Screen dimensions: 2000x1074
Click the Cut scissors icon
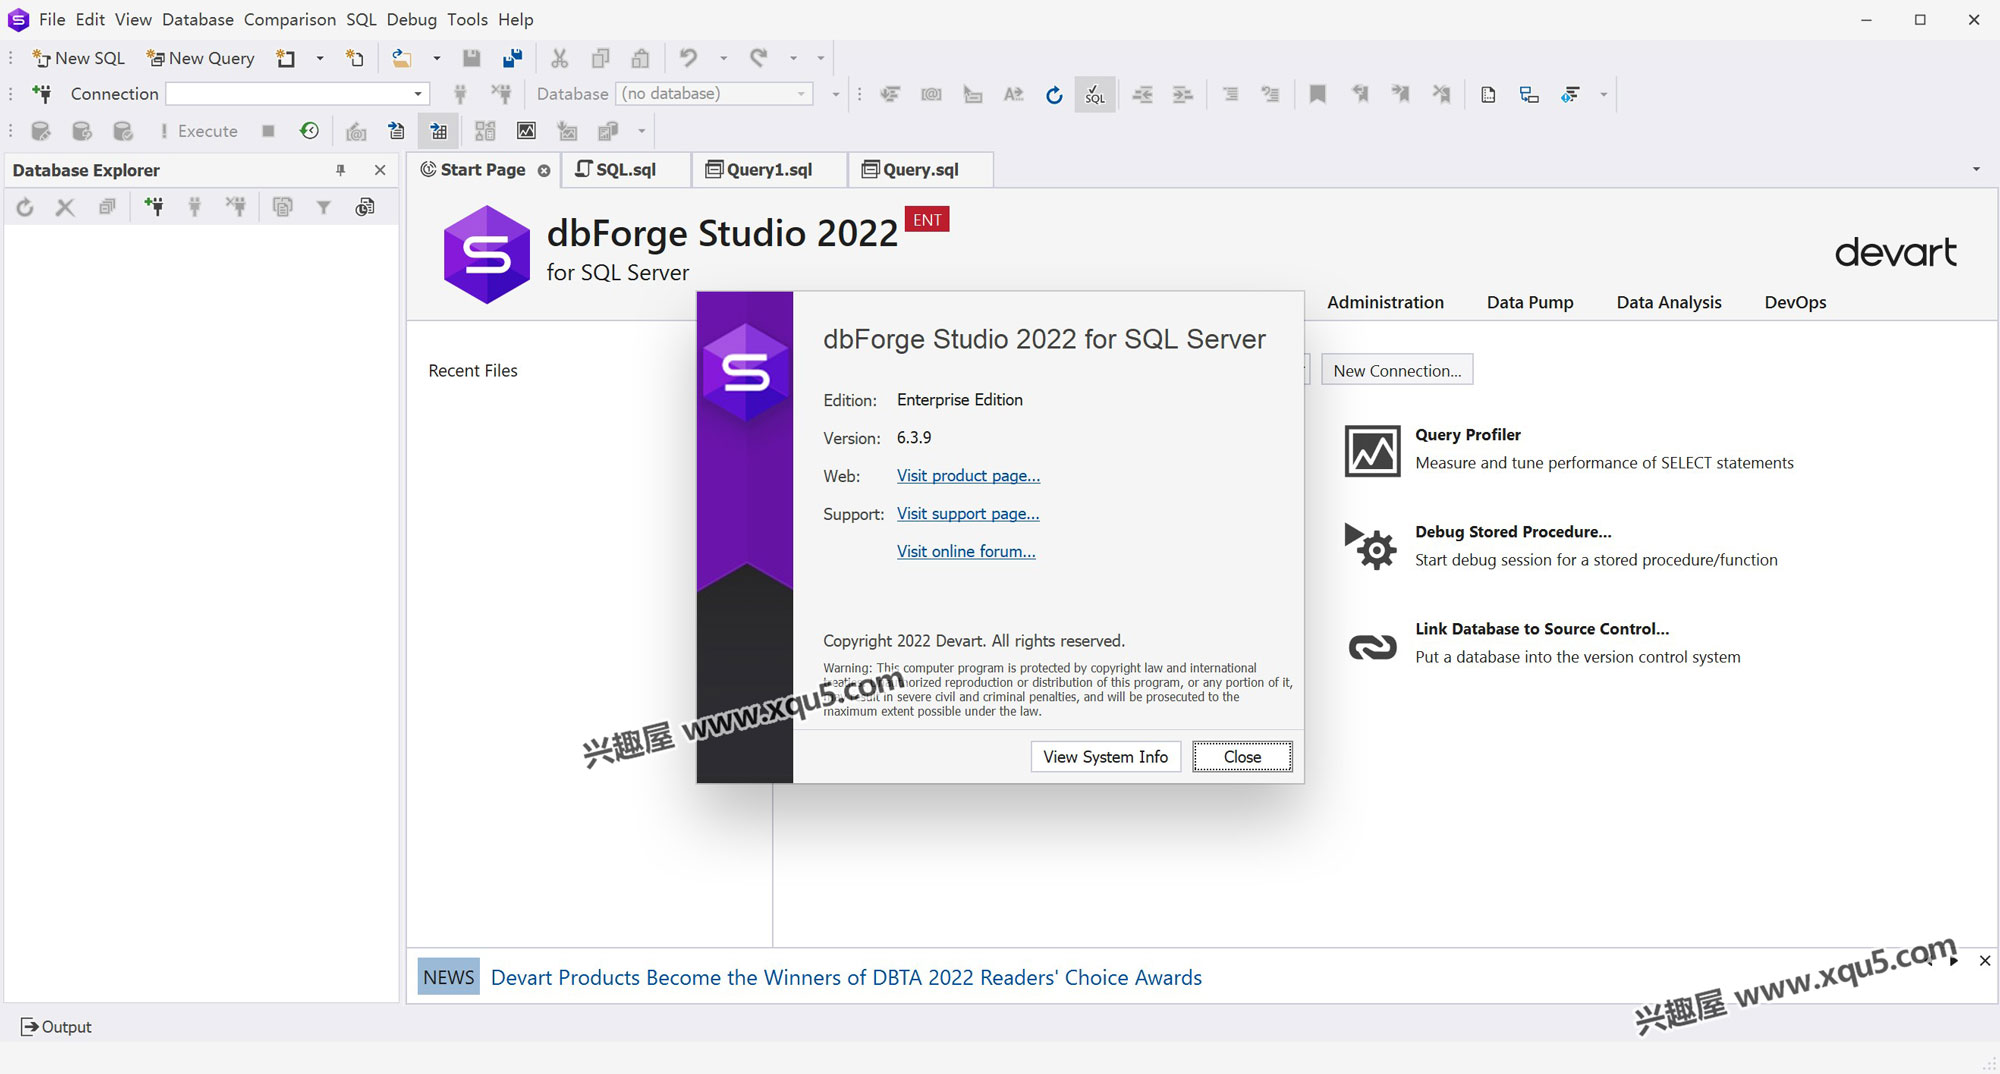tap(559, 58)
